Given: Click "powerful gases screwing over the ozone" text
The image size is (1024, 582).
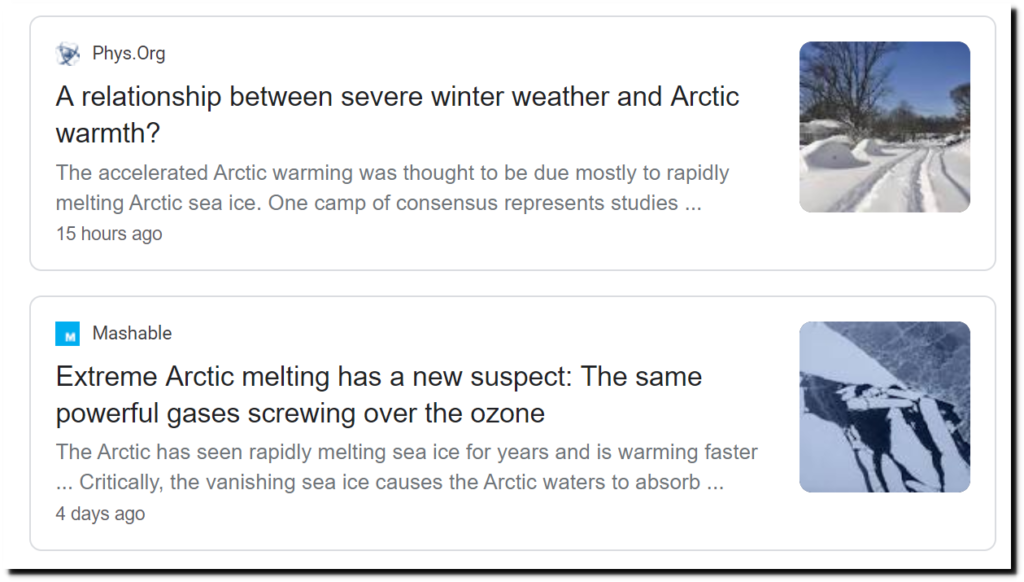Looking at the screenshot, I should (x=300, y=412).
